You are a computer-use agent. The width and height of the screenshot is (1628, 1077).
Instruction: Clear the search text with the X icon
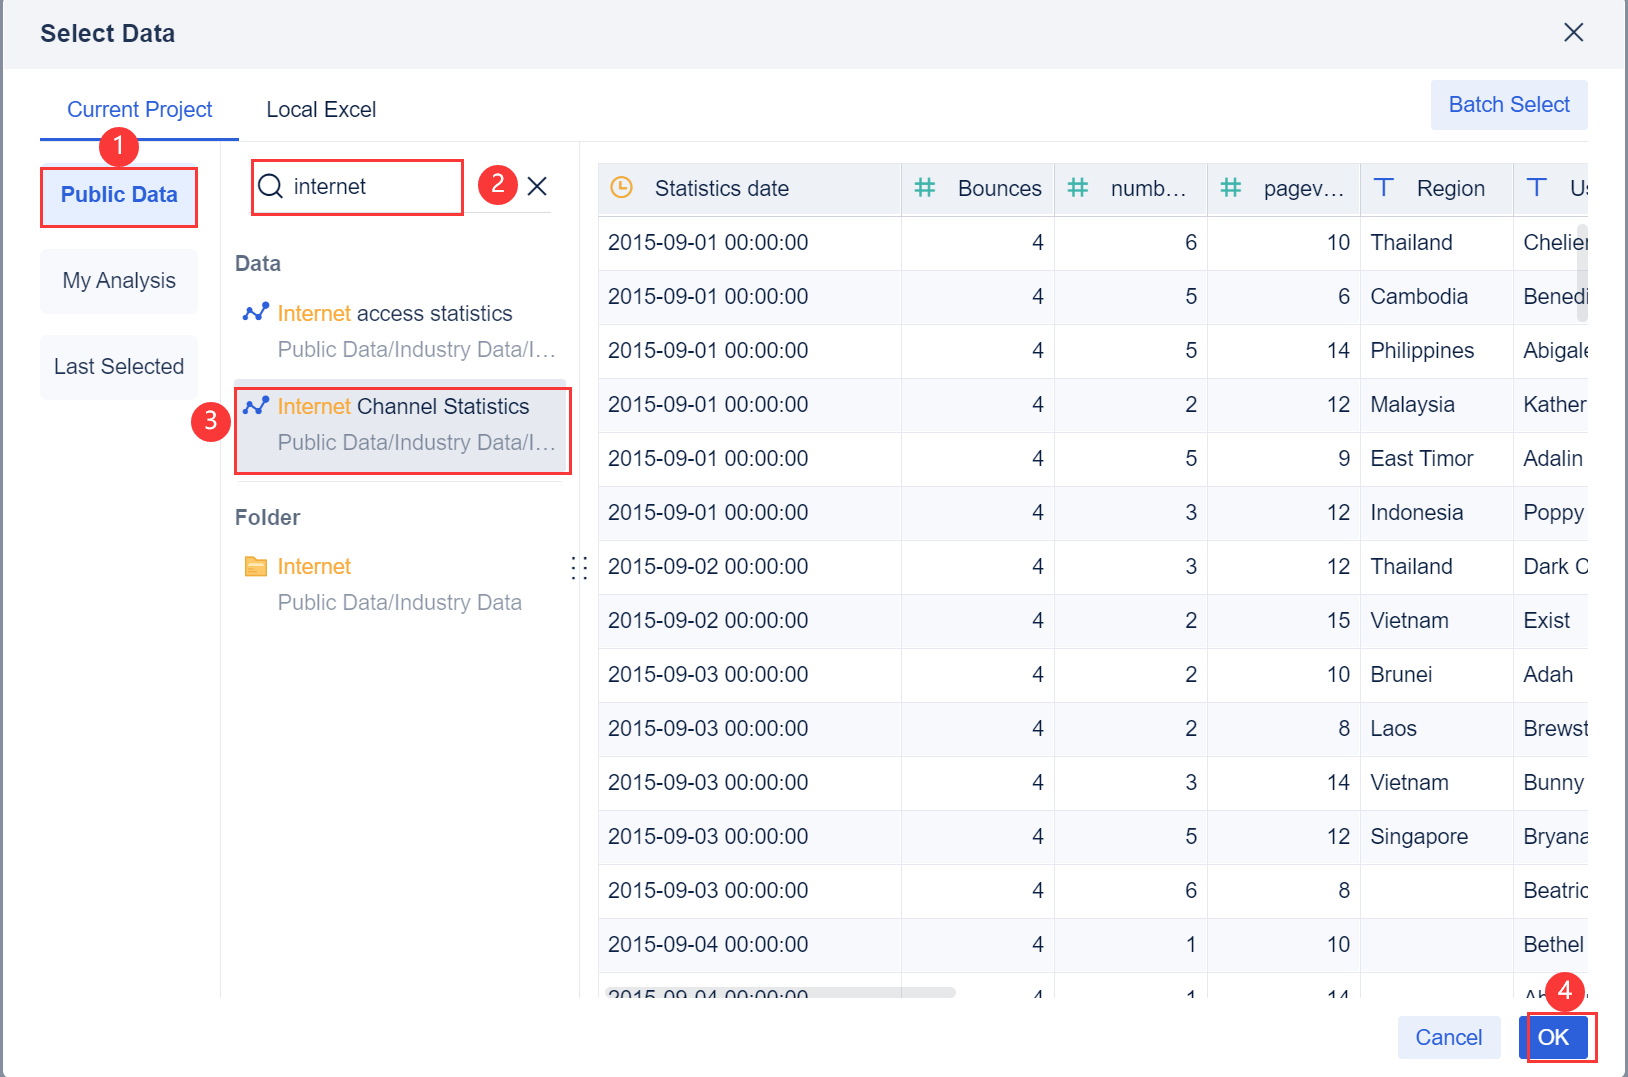pos(537,187)
